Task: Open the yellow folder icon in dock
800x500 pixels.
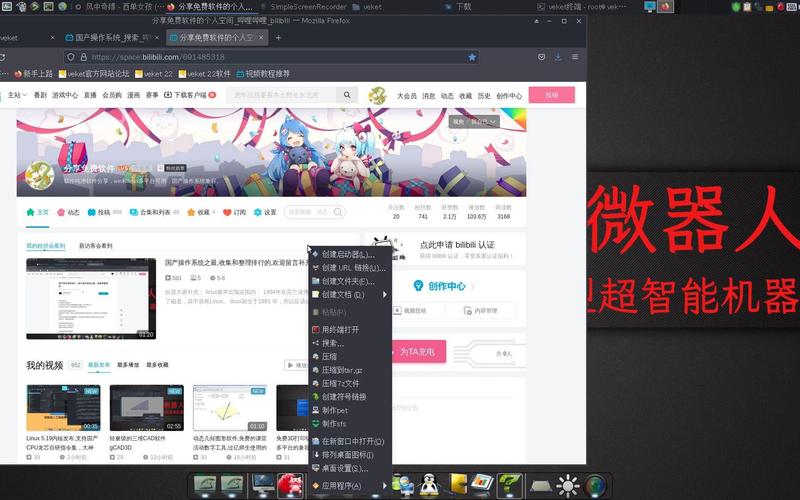Action: (458, 485)
